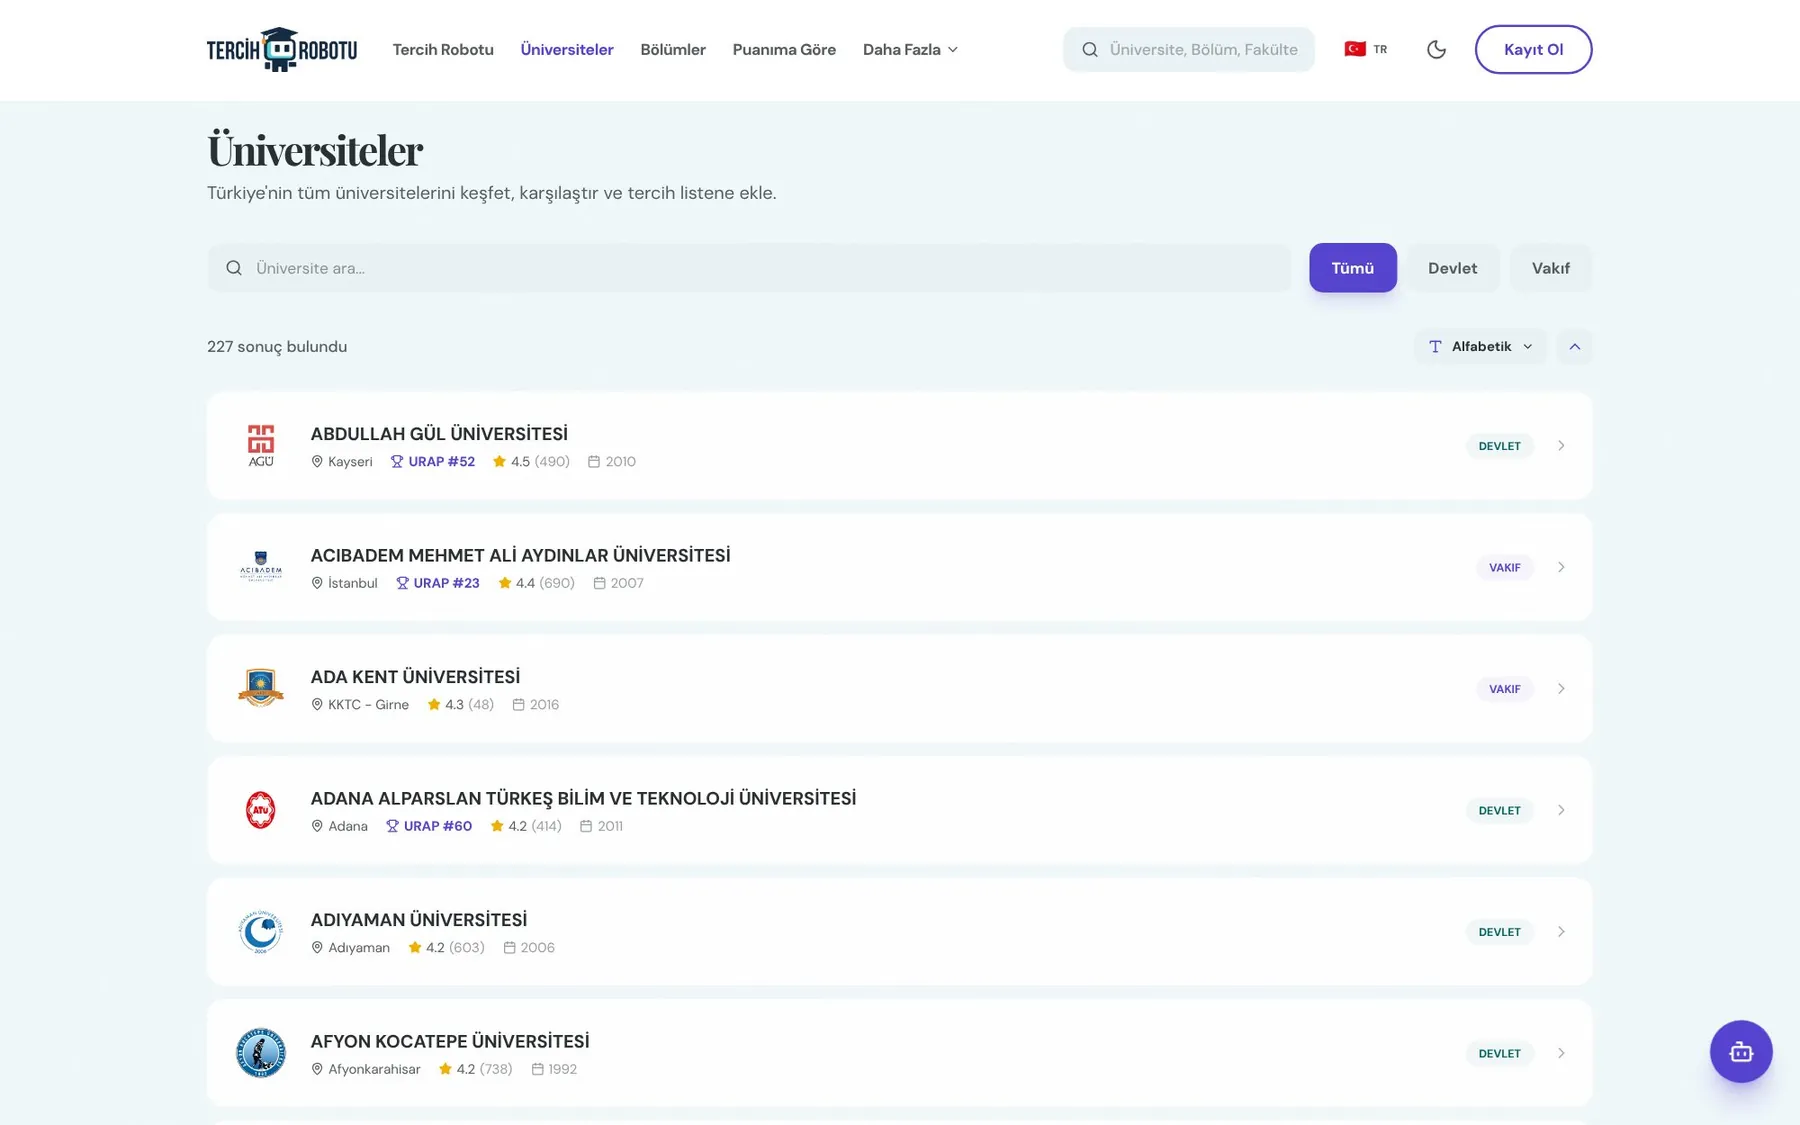The width and height of the screenshot is (1800, 1125).
Task: Open Puanıma Göre nav item
Action: tap(784, 49)
